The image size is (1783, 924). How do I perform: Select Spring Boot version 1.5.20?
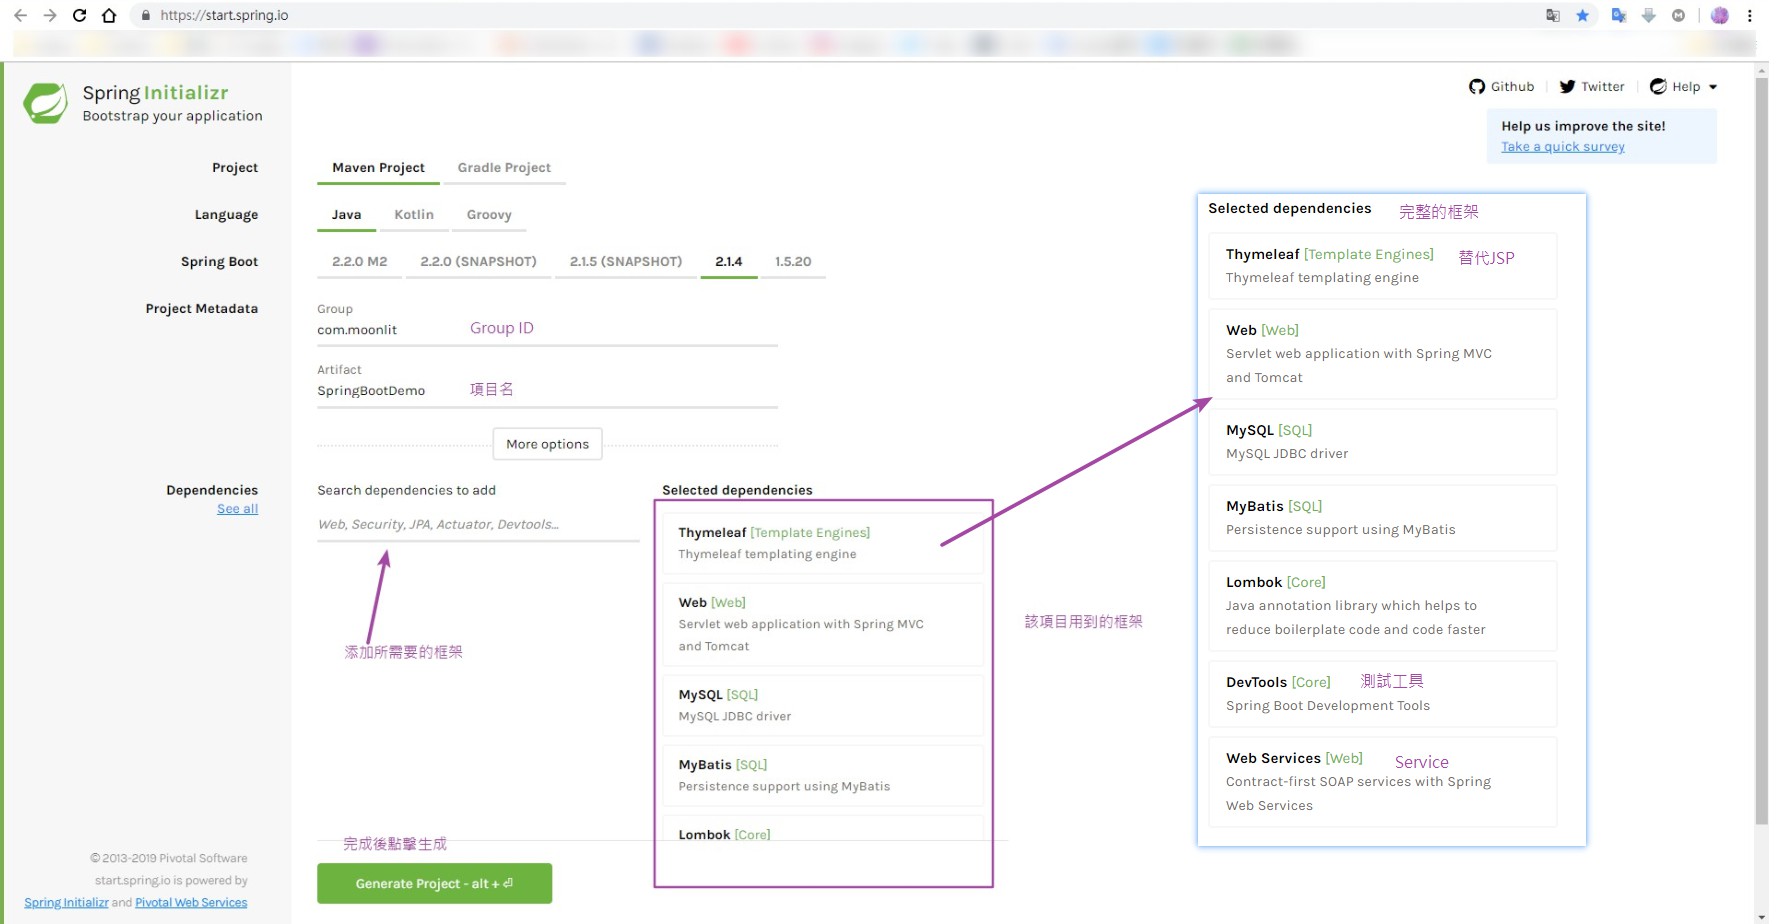click(793, 262)
